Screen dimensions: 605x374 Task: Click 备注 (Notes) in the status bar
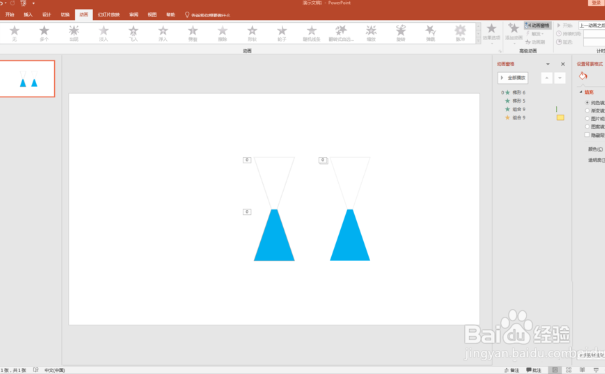pos(512,370)
